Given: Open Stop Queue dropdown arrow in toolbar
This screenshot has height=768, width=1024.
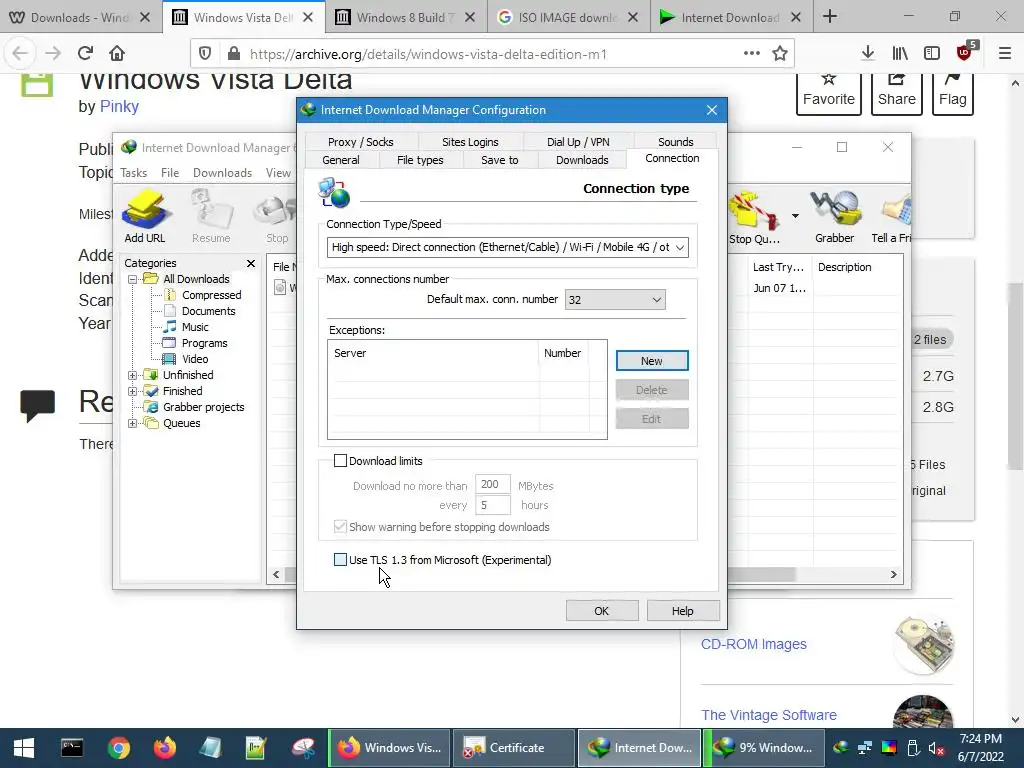Looking at the screenshot, I should (795, 216).
